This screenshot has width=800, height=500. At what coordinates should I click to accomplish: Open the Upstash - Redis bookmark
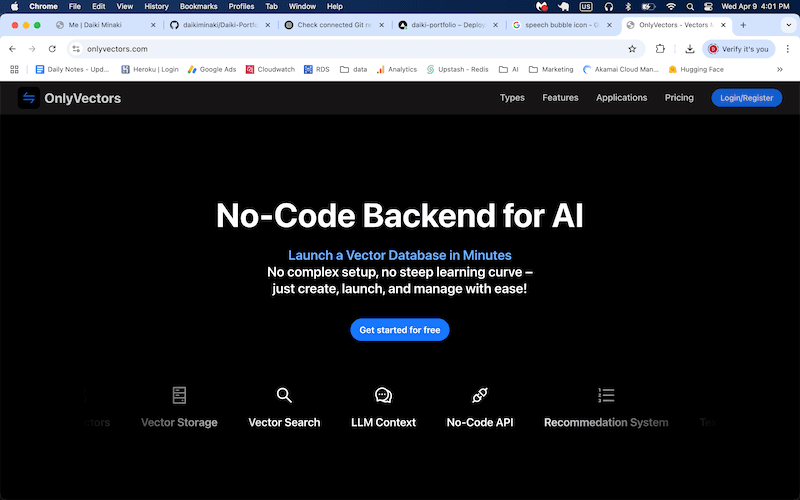click(458, 69)
